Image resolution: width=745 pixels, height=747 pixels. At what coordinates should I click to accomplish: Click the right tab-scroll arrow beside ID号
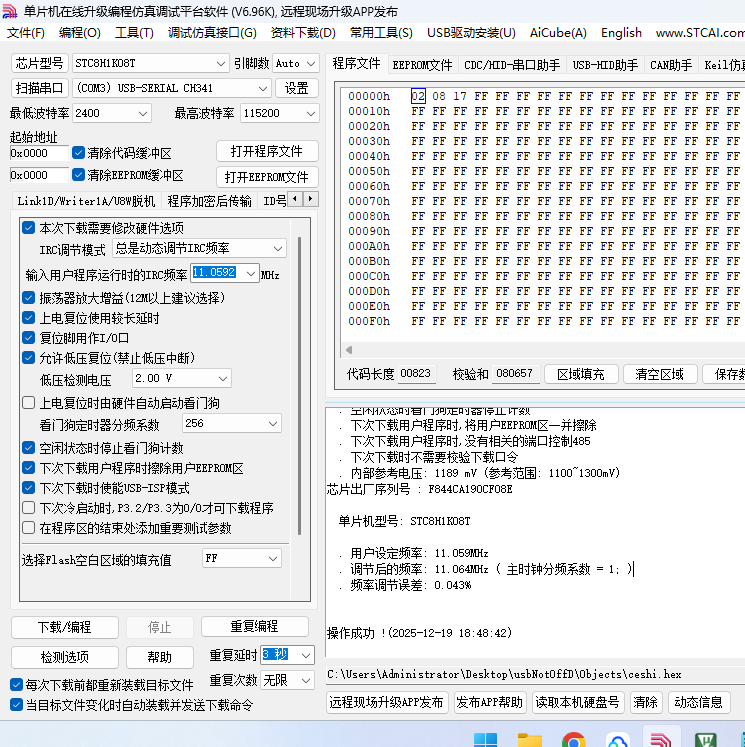click(311, 199)
